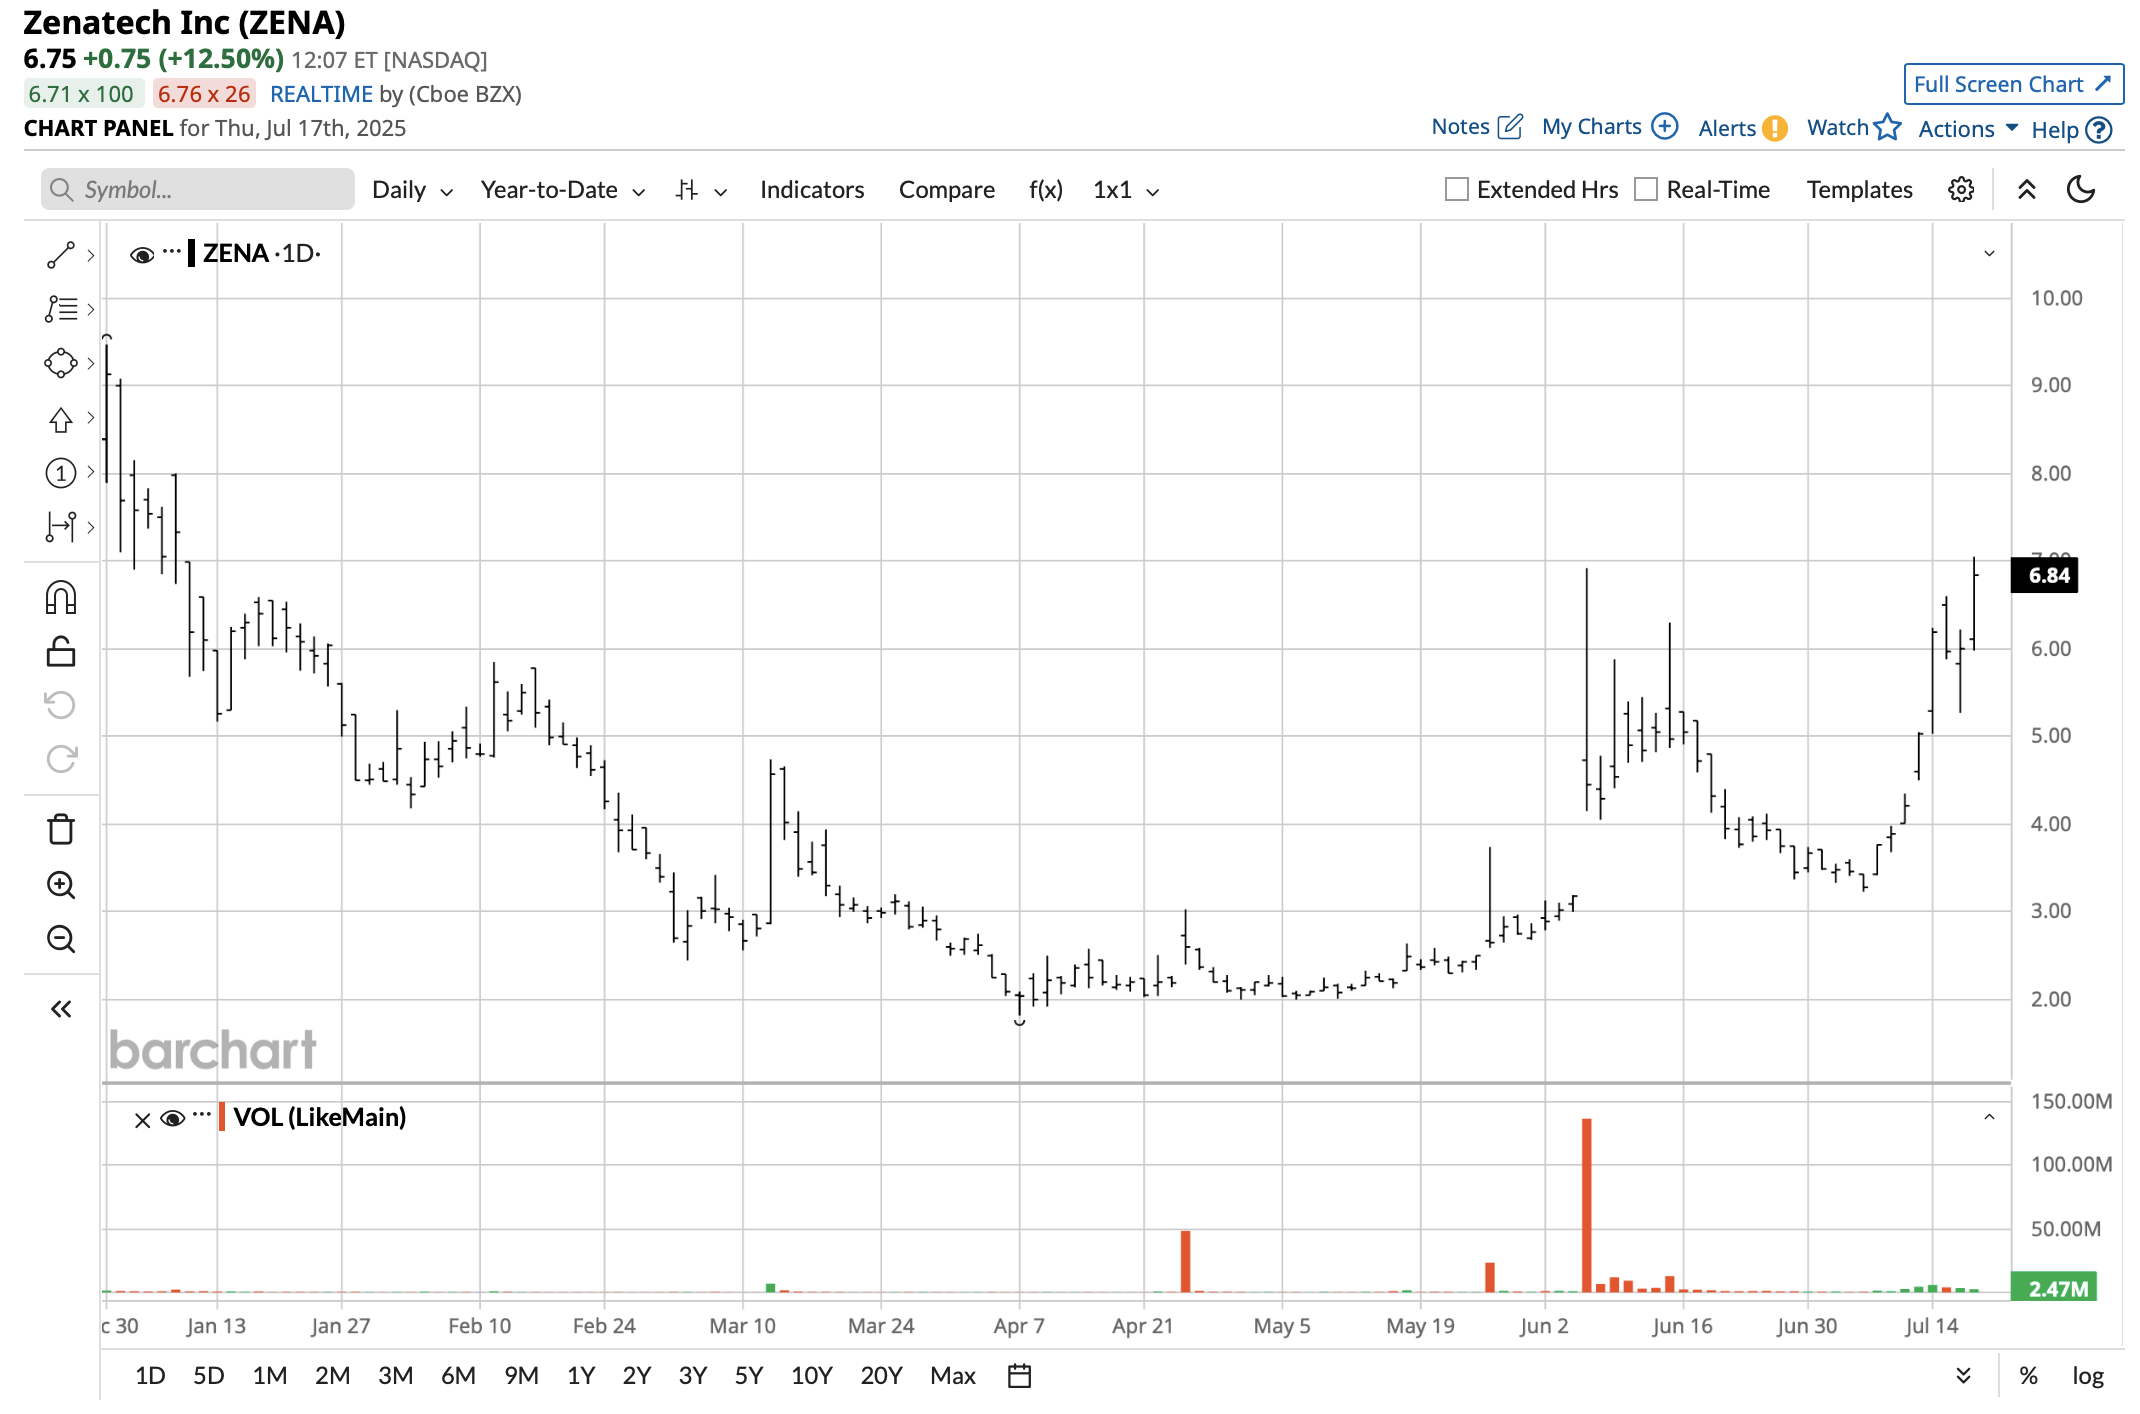Select the 1Y time range
The image size is (2140, 1414).
[x=580, y=1376]
